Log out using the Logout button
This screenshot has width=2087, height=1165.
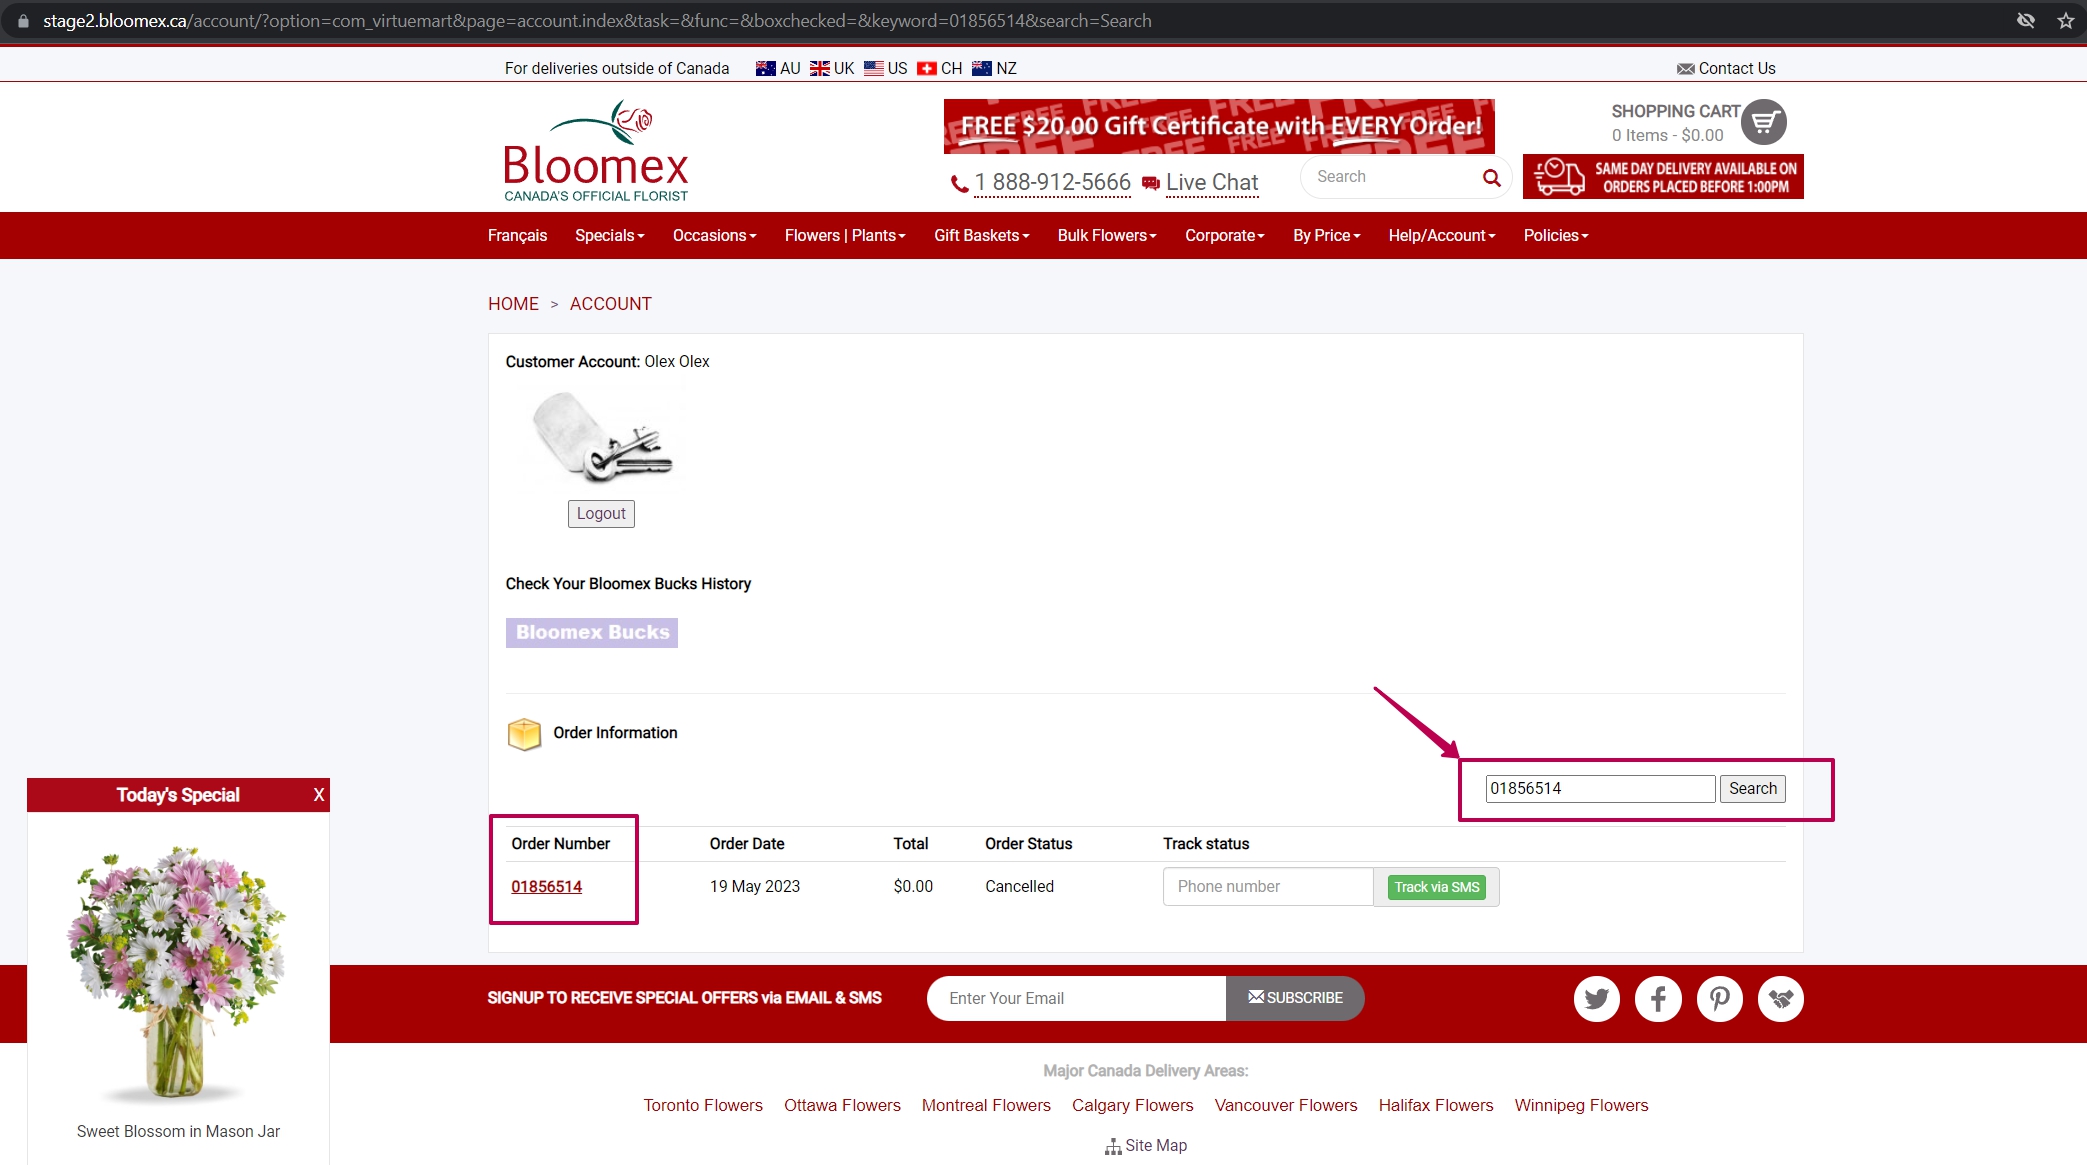tap(601, 513)
